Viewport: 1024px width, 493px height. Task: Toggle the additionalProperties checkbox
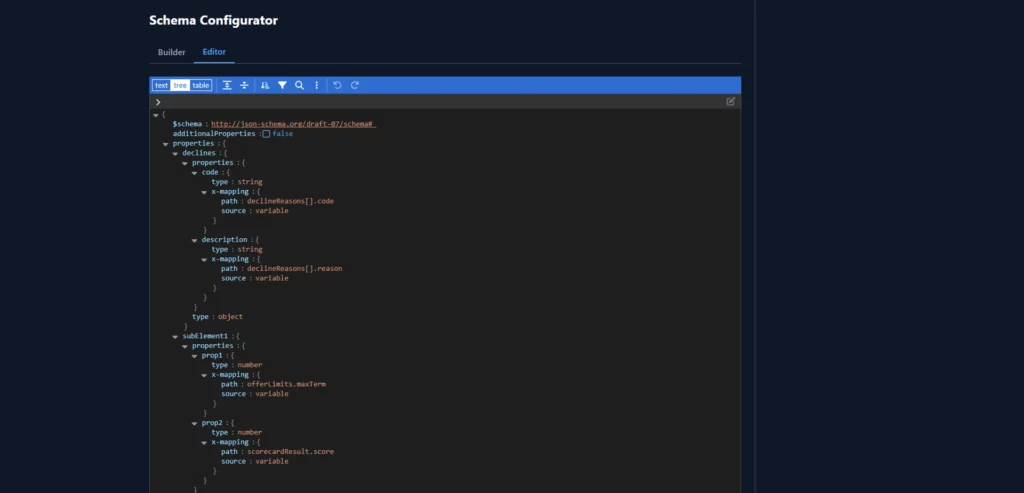pyautogui.click(x=266, y=134)
